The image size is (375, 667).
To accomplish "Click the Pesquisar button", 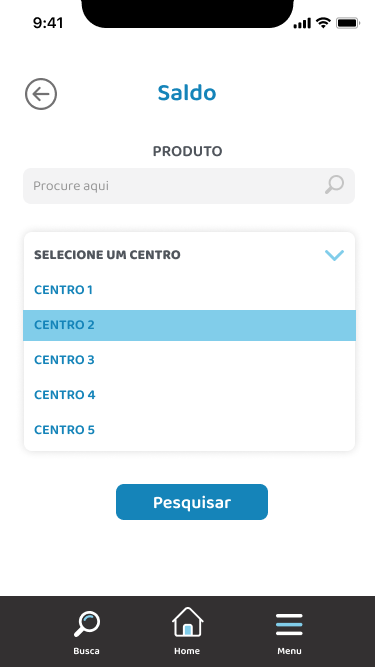I will [x=192, y=502].
